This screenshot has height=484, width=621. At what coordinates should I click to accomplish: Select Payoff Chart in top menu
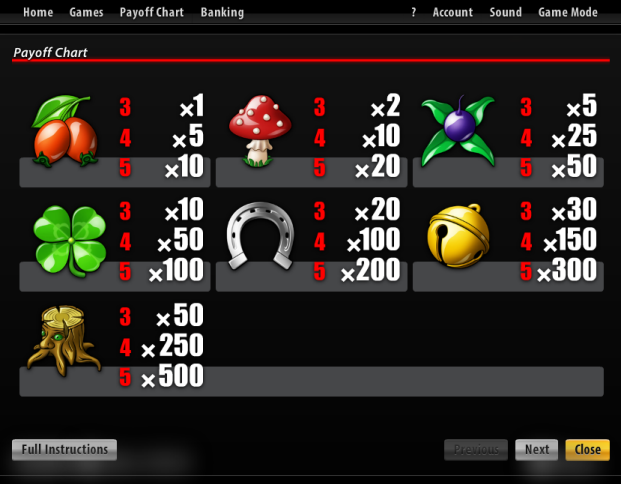[x=152, y=12]
